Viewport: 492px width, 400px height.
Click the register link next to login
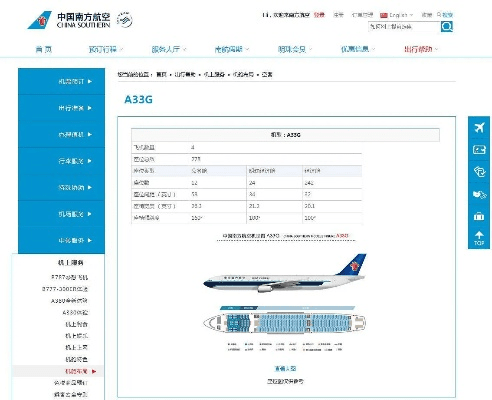pos(338,15)
